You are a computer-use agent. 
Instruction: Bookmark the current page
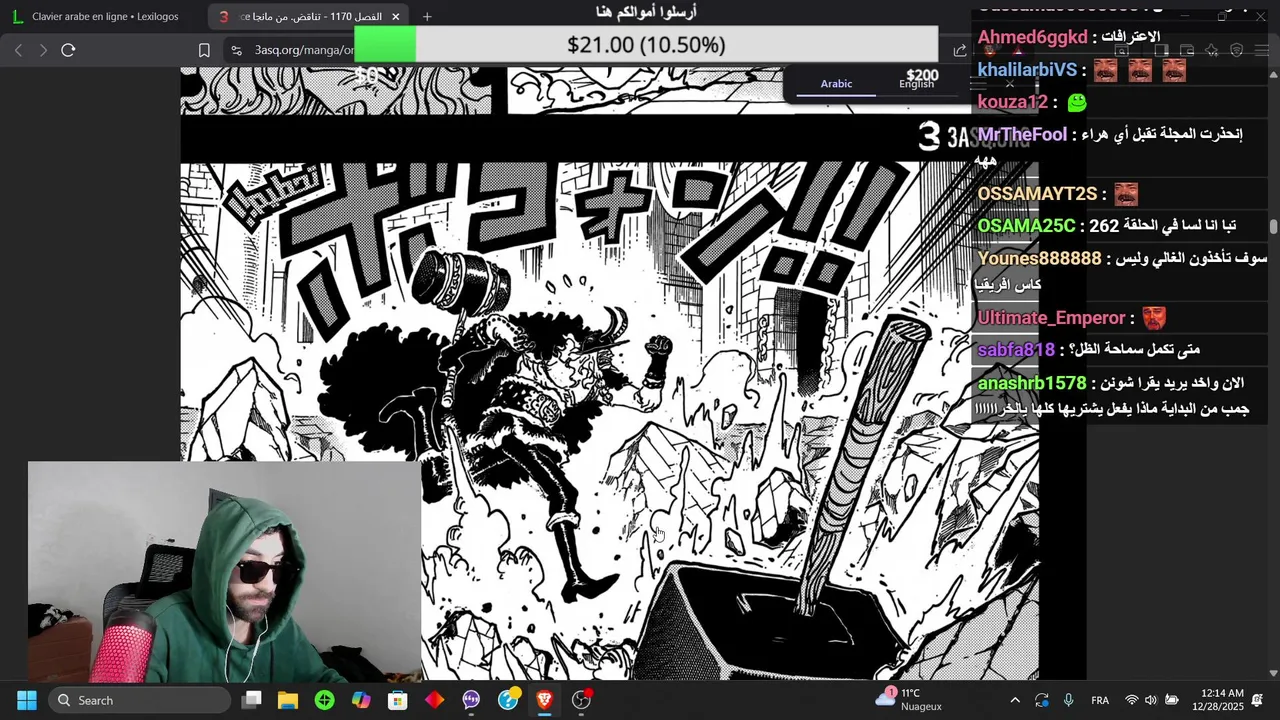pos(204,50)
